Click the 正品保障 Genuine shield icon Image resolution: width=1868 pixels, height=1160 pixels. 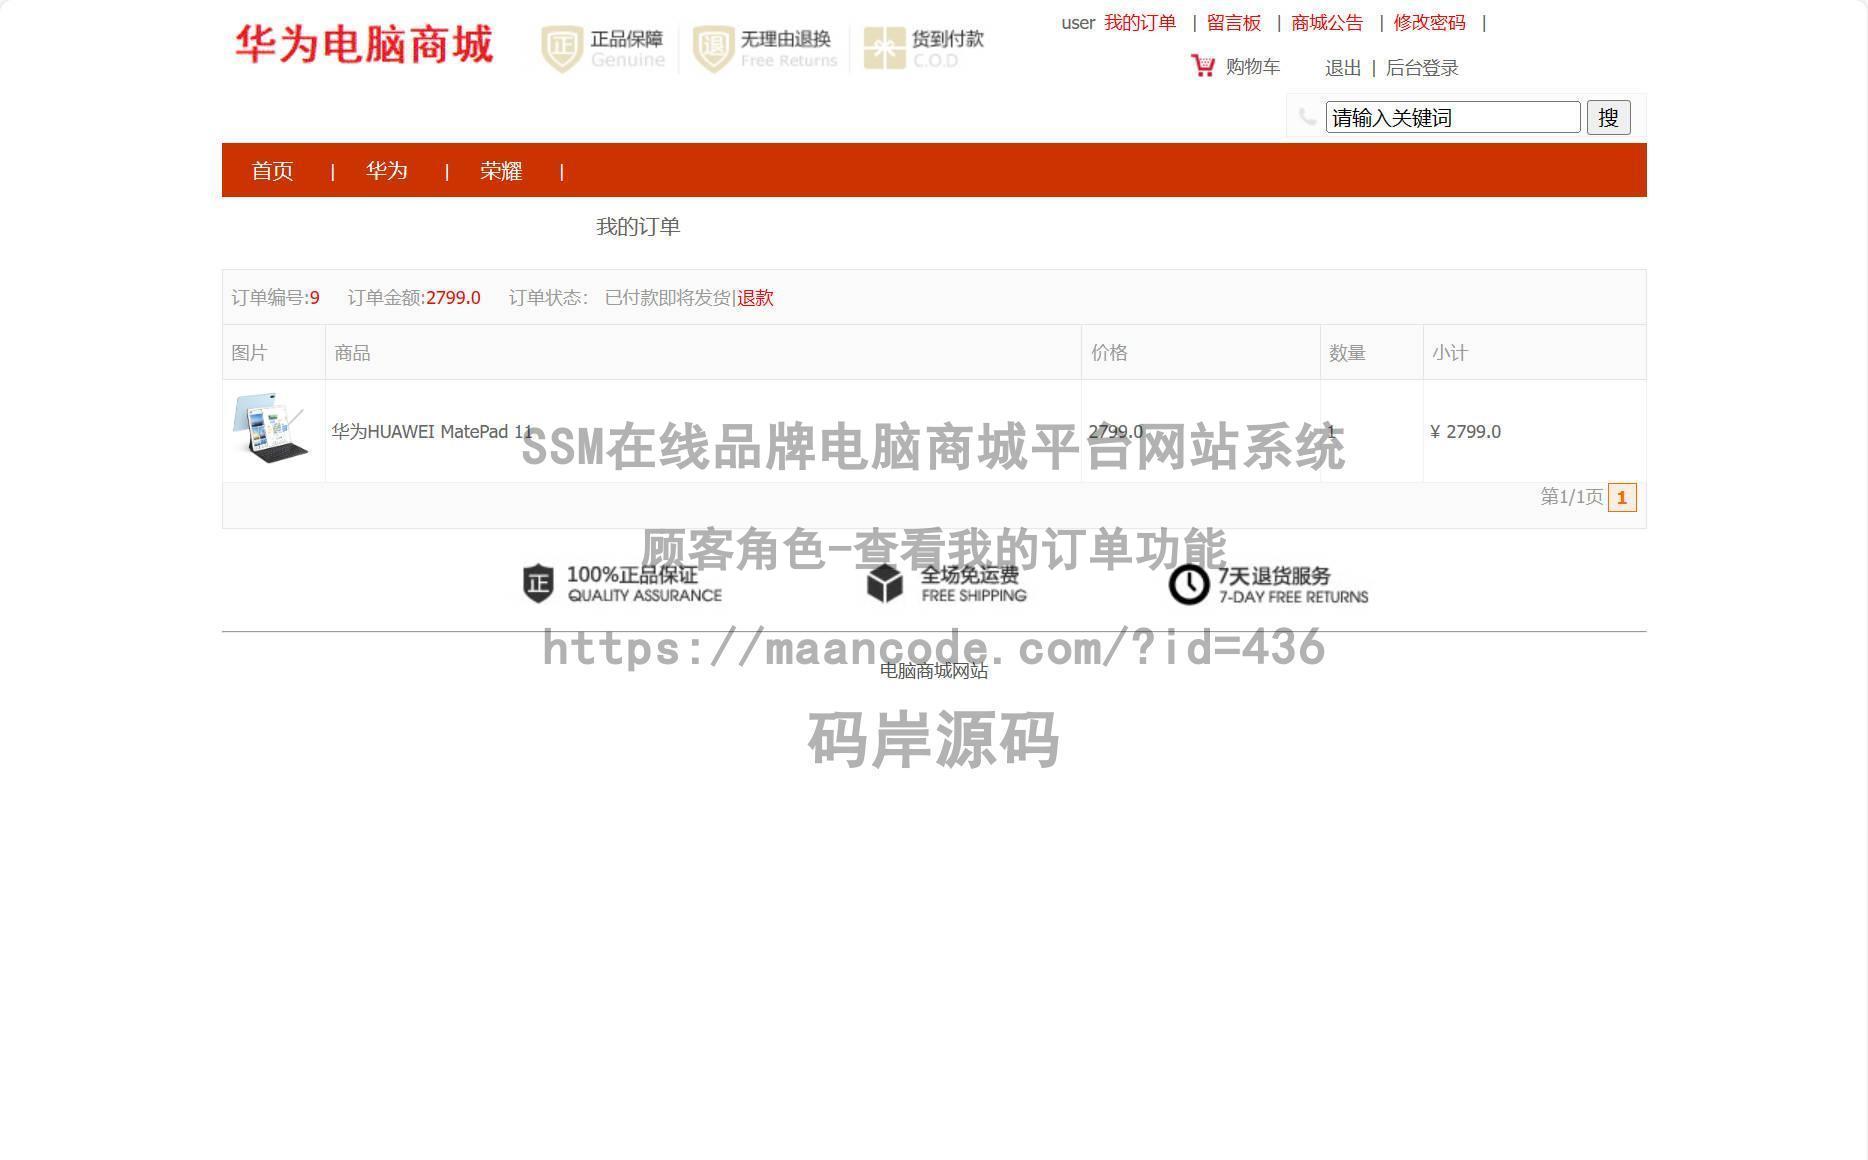pyautogui.click(x=561, y=49)
